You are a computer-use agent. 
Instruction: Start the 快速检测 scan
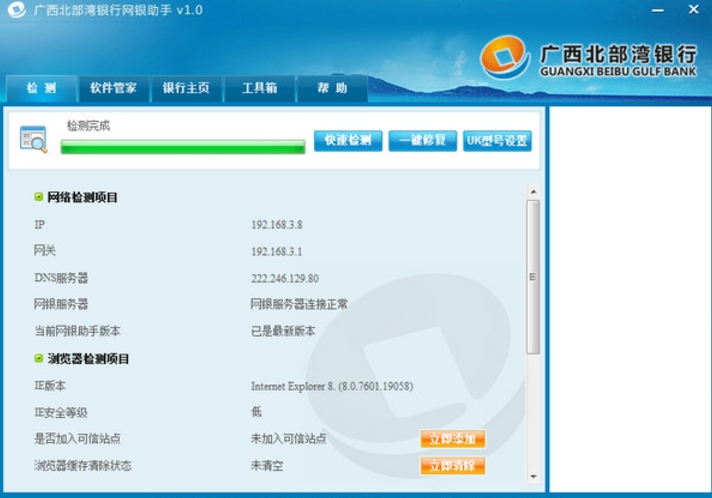tap(348, 141)
